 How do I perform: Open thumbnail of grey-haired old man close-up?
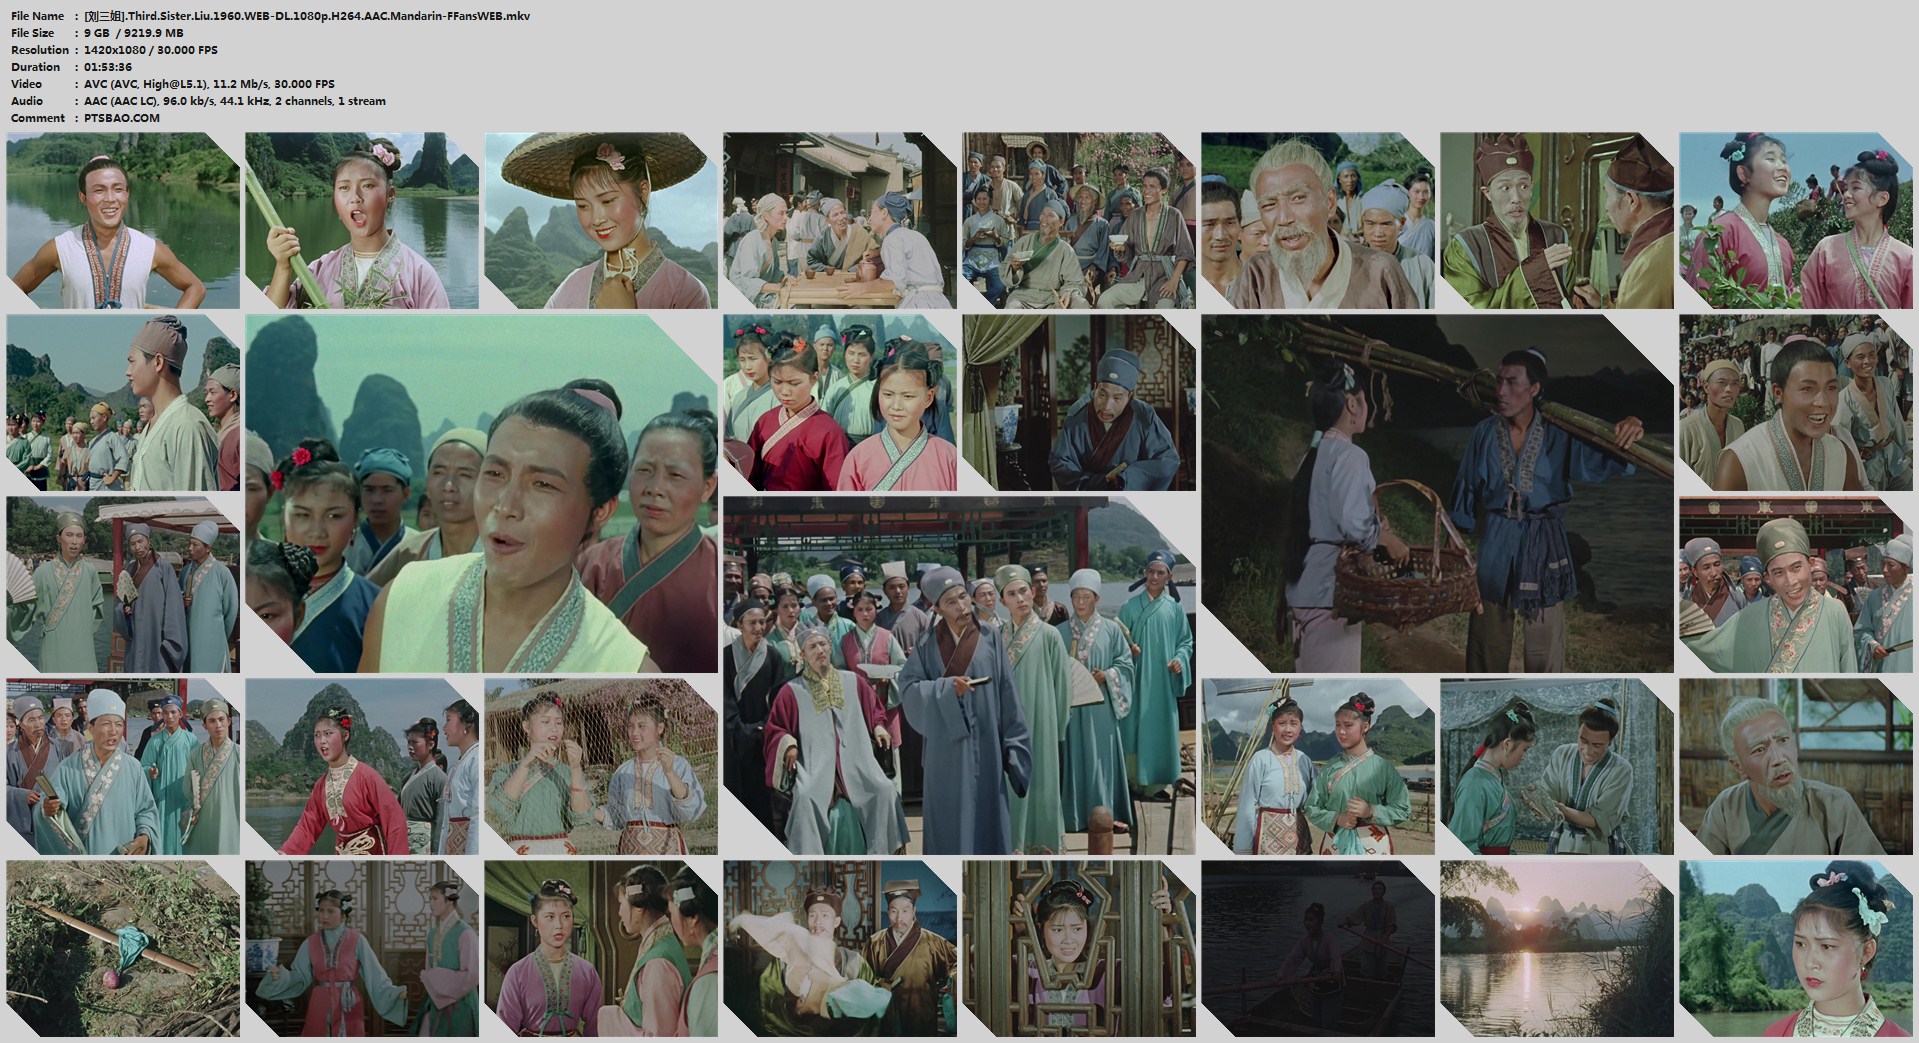1796,767
